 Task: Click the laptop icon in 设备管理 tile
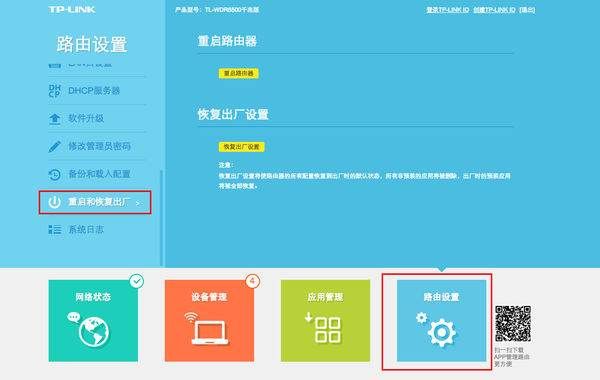pos(208,329)
